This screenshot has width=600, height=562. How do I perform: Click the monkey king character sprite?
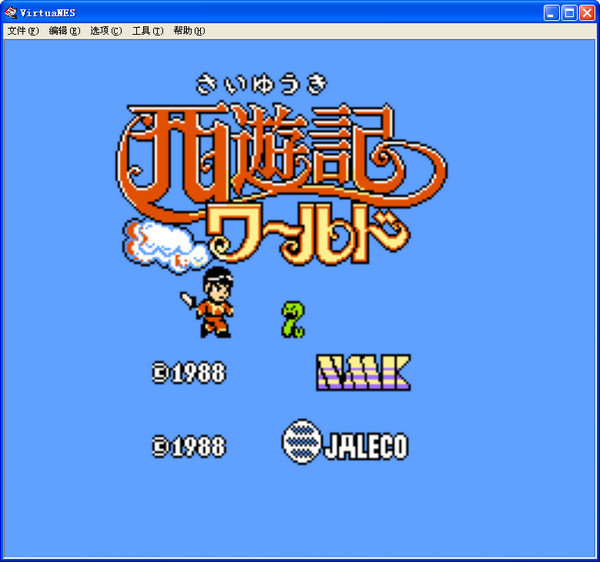point(209,302)
